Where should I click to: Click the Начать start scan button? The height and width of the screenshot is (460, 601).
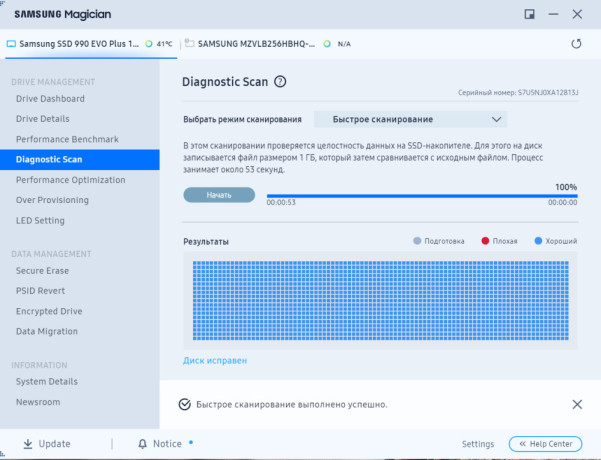pyautogui.click(x=219, y=195)
